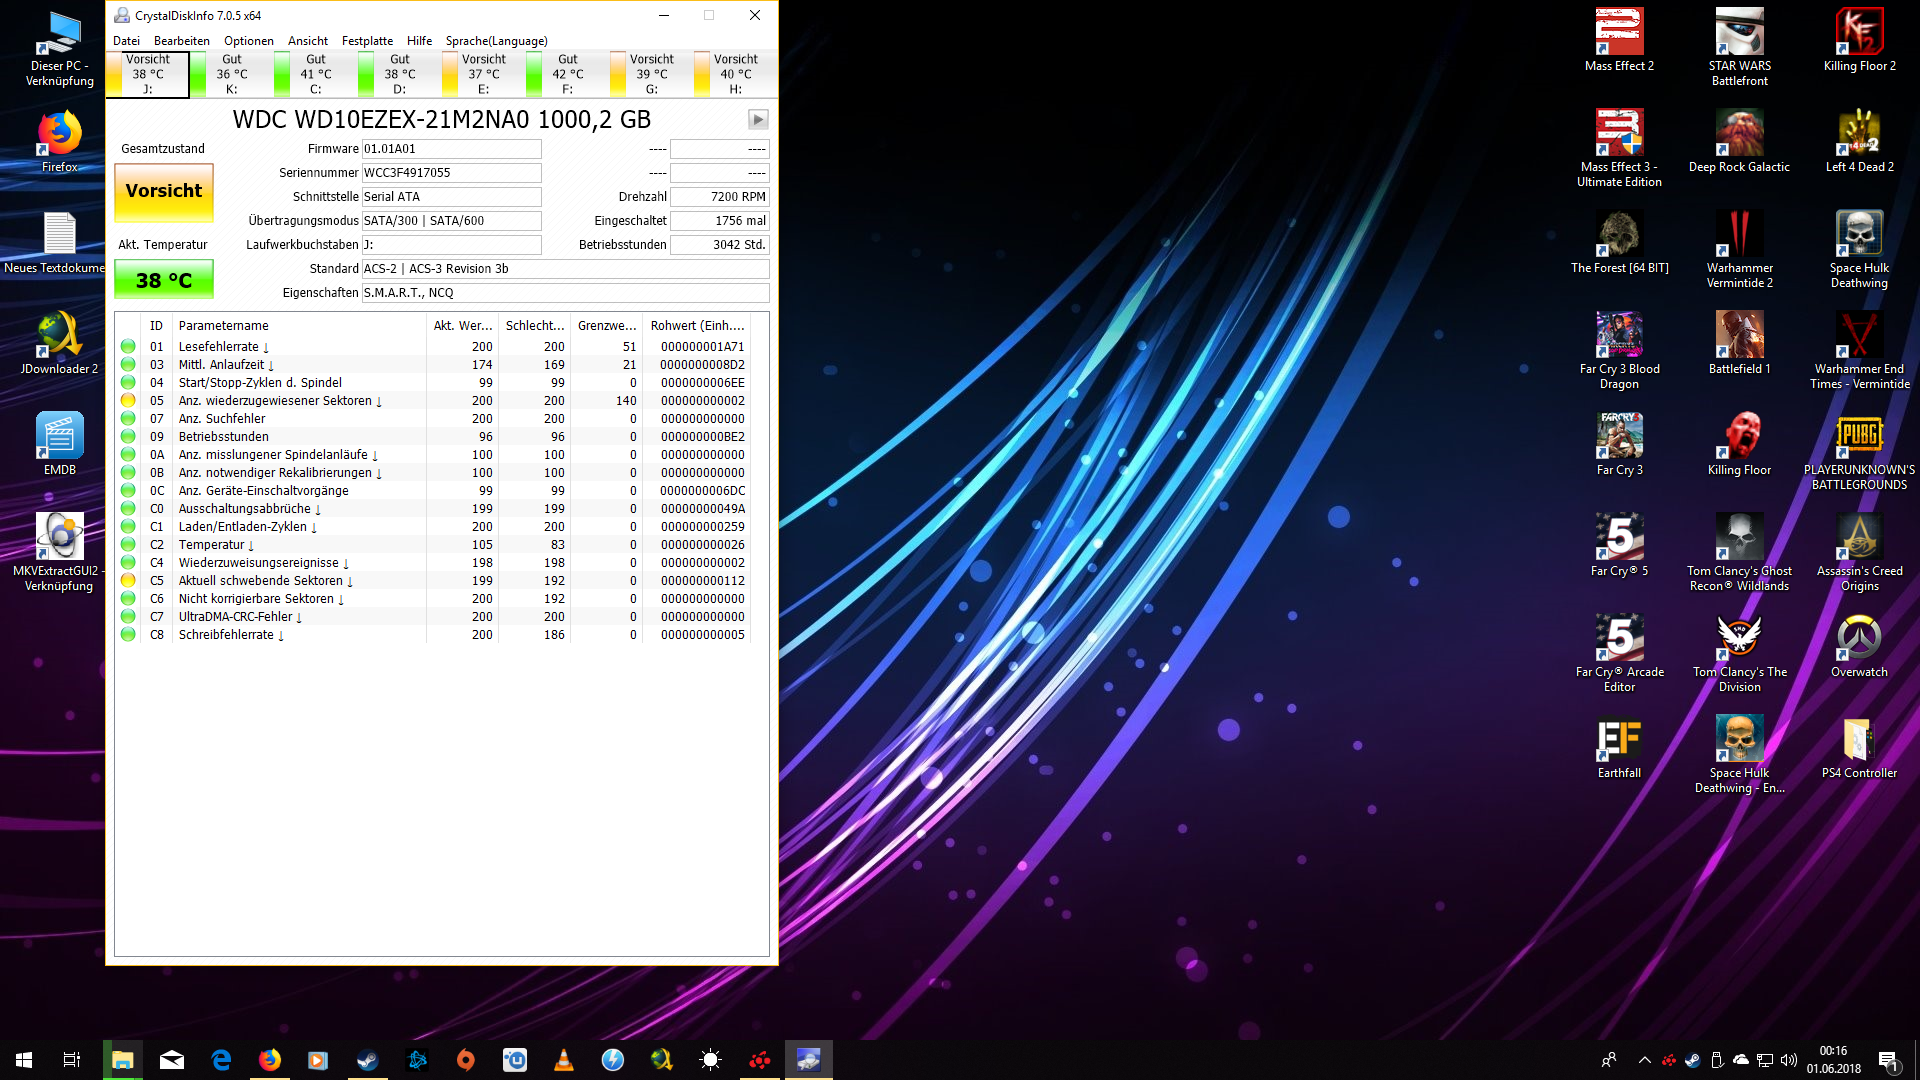Select disk C: Gut 41 °C tab
1920x1080 pixels.
(316, 74)
